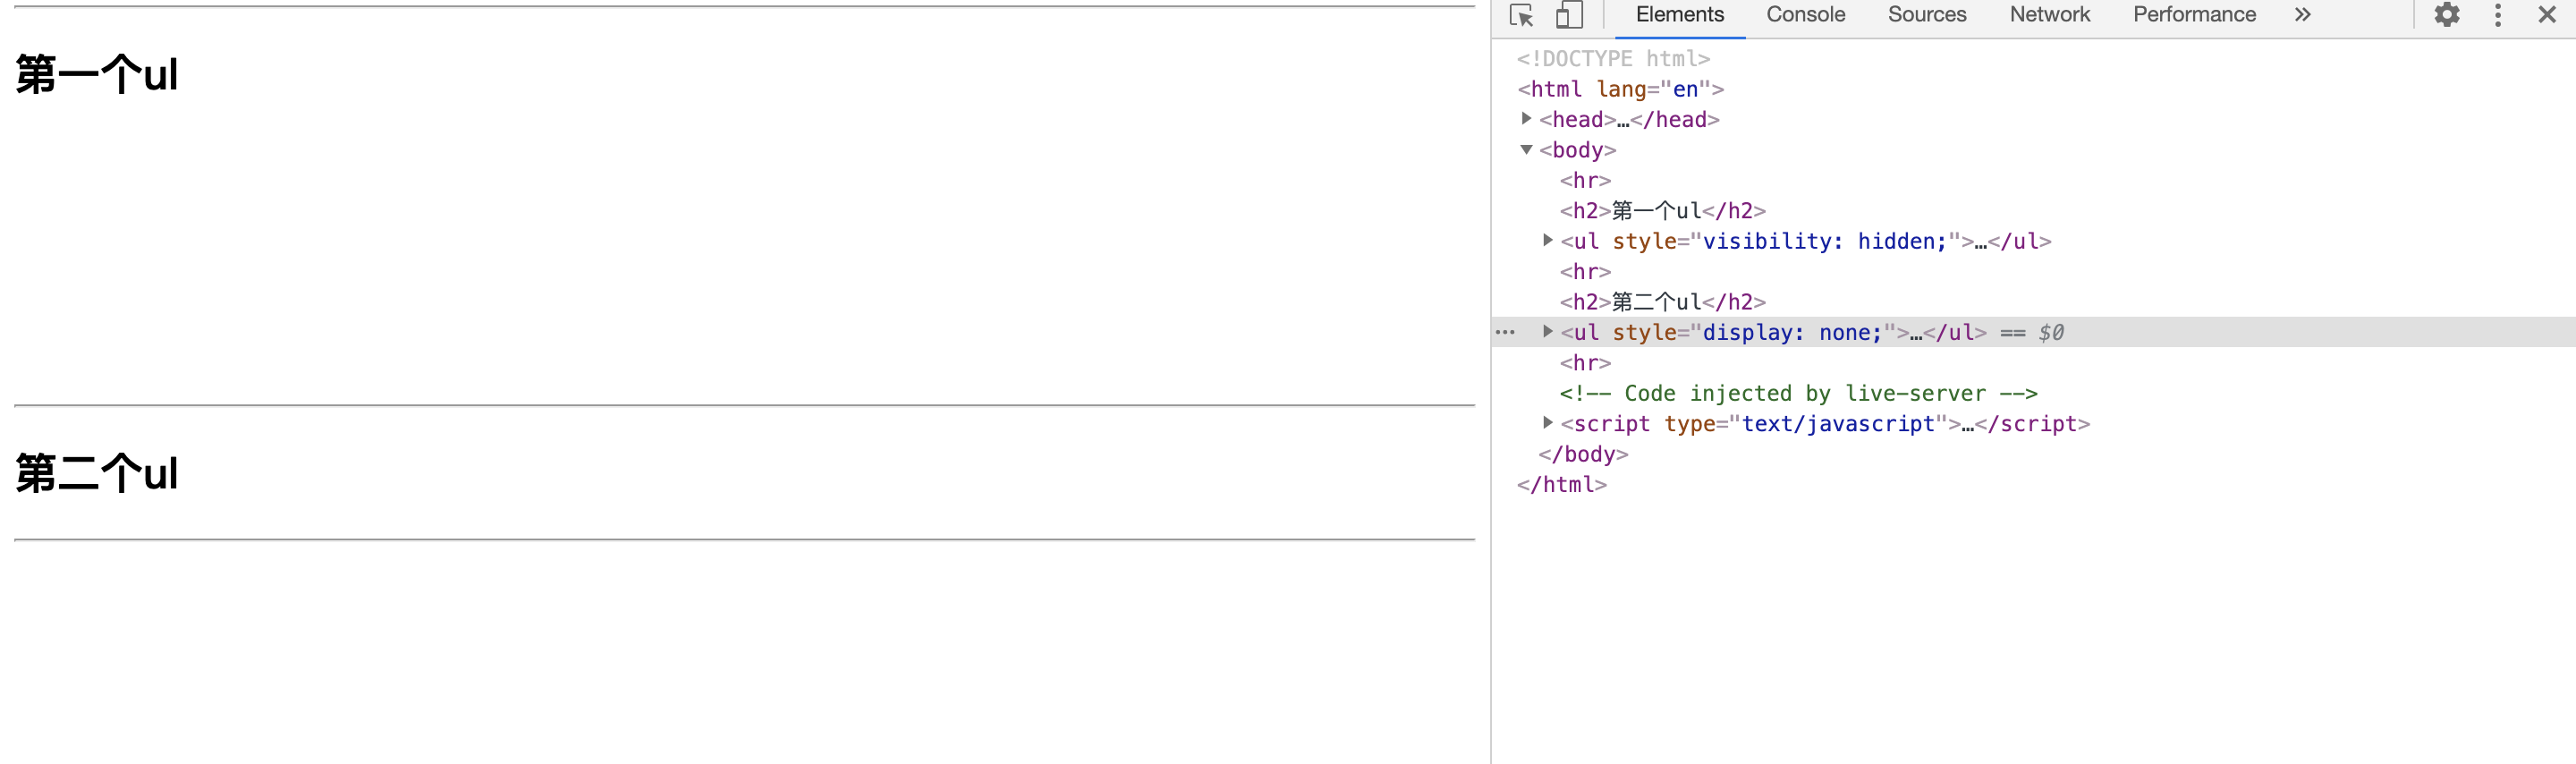Image resolution: width=2576 pixels, height=764 pixels.
Task: Open the Network tab
Action: coord(2049,15)
